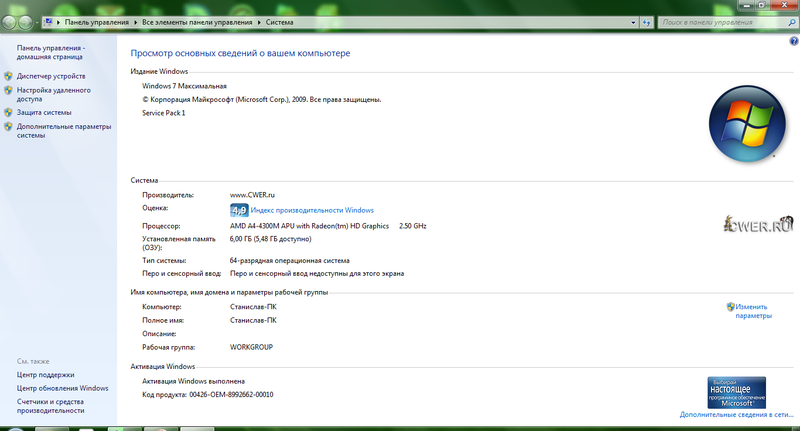Image resolution: width=800 pixels, height=431 pixels.
Task: Click the refresh button beside address bar
Action: pyautogui.click(x=647, y=21)
